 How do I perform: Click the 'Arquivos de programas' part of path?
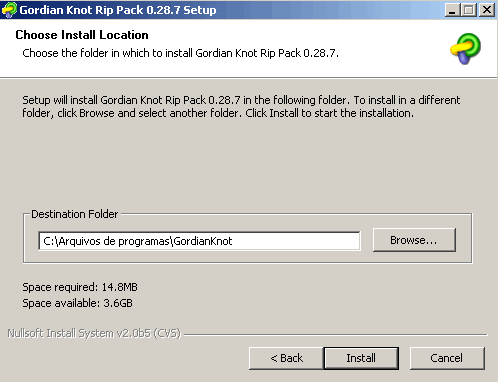[x=114, y=241]
